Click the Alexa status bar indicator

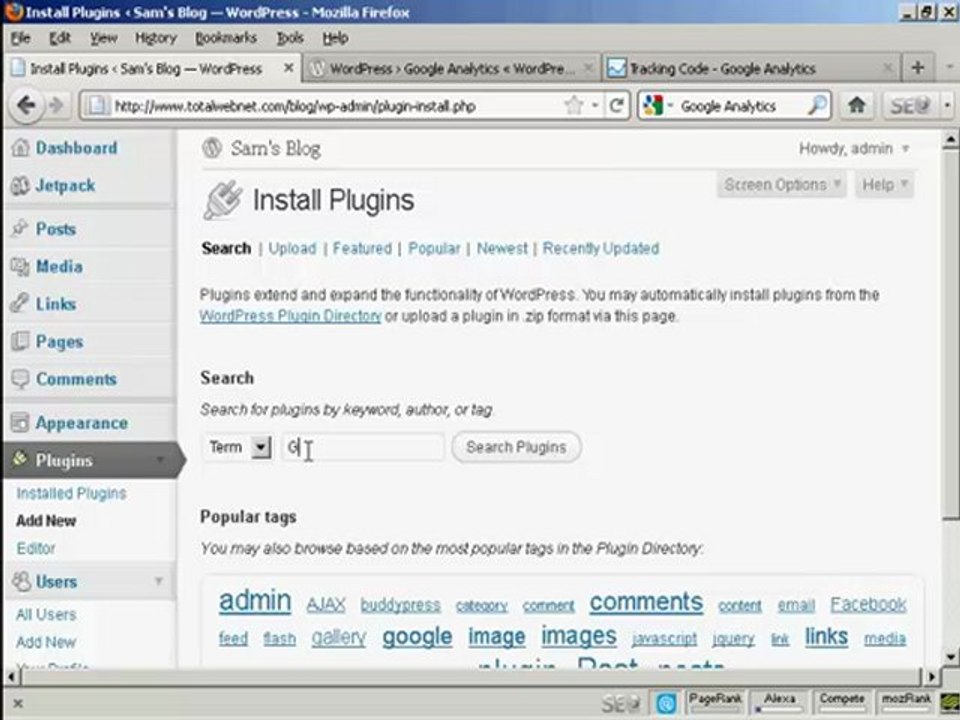click(x=779, y=702)
